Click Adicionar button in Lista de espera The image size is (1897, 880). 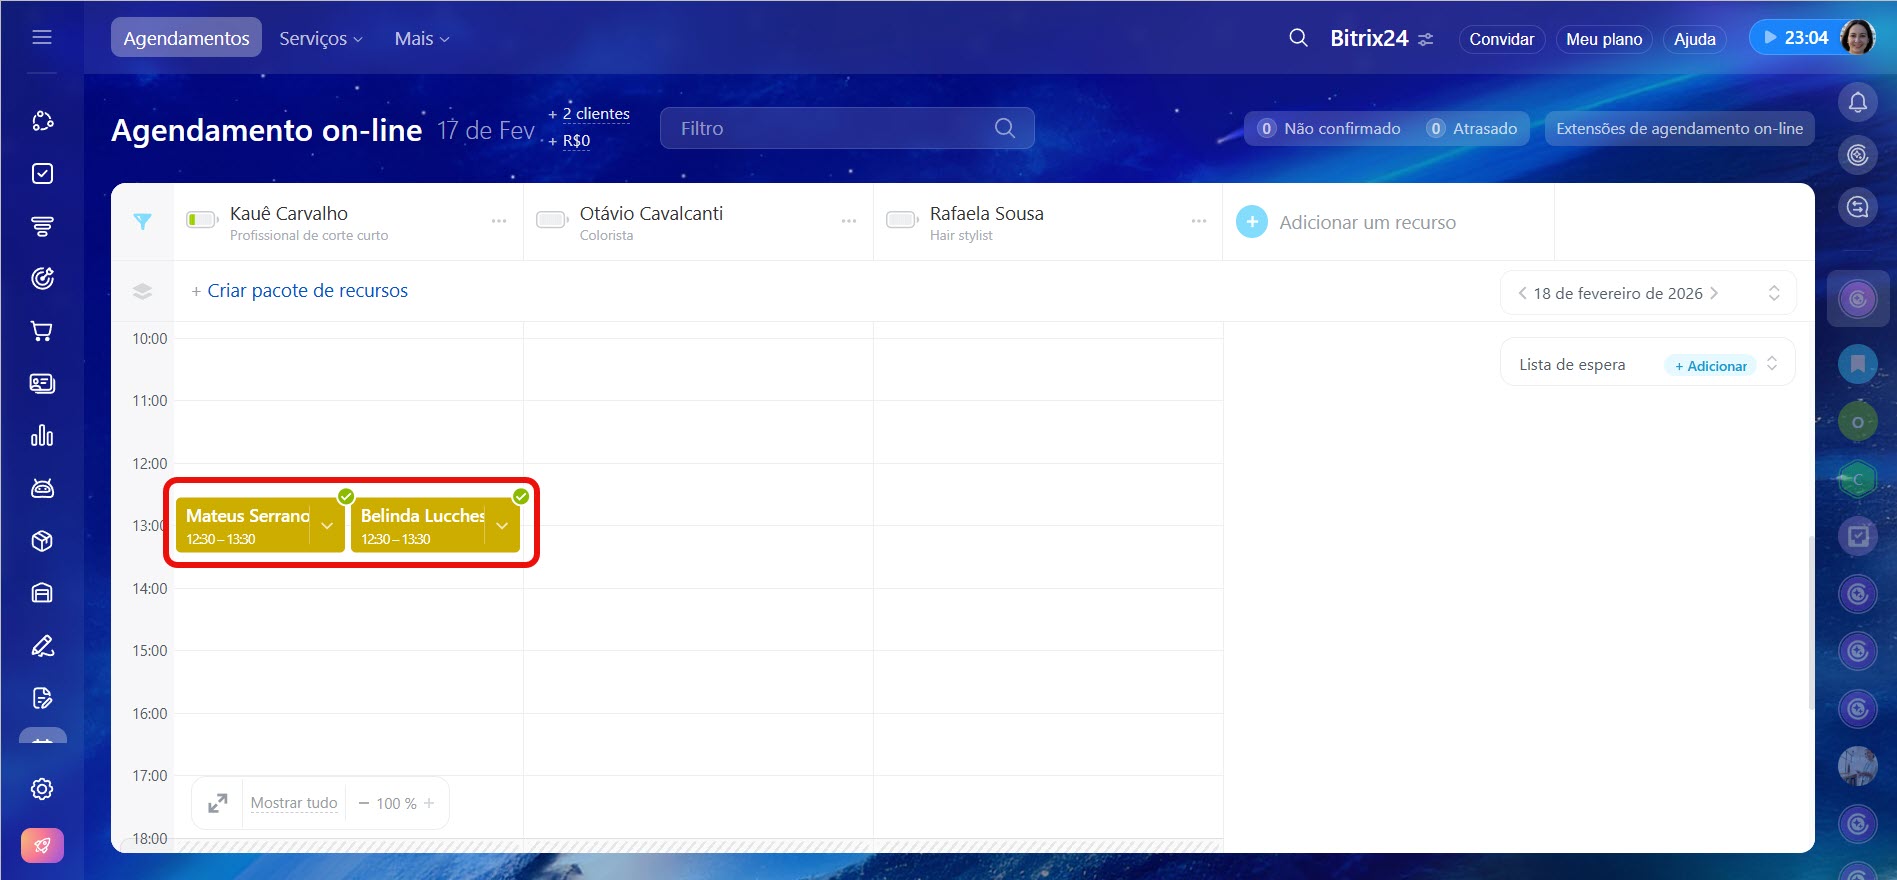1711,366
